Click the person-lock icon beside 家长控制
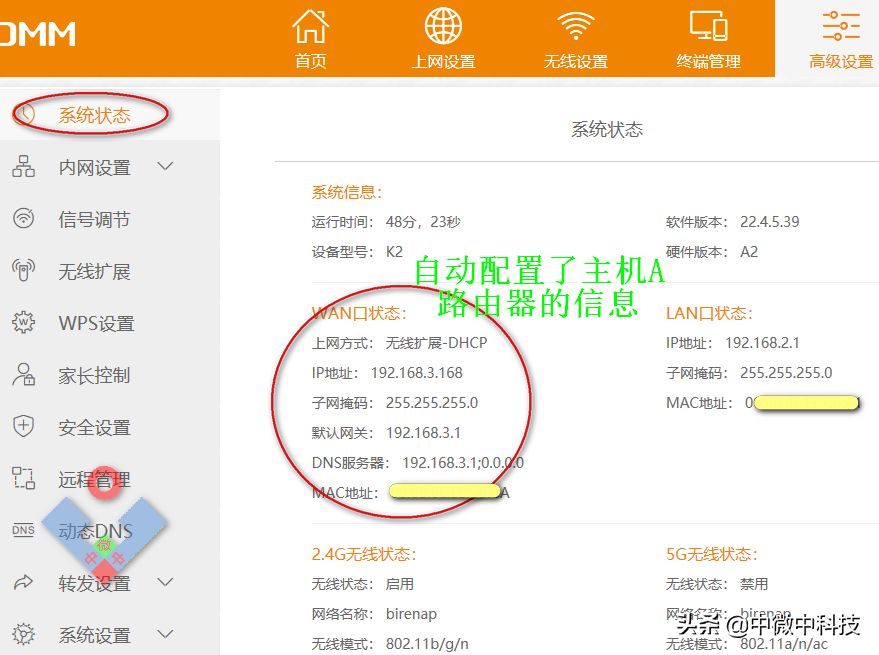Image resolution: width=879 pixels, height=655 pixels. click(x=24, y=375)
